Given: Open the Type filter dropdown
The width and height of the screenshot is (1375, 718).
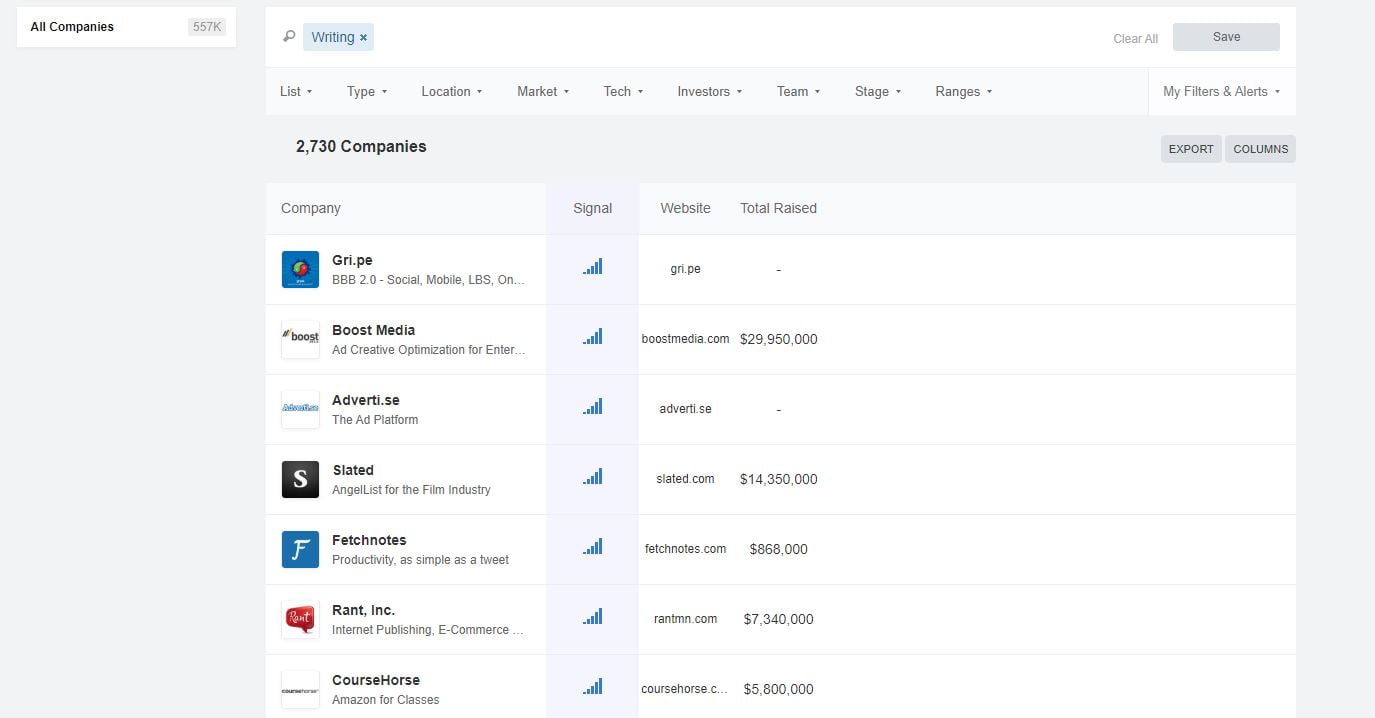Looking at the screenshot, I should pos(367,91).
